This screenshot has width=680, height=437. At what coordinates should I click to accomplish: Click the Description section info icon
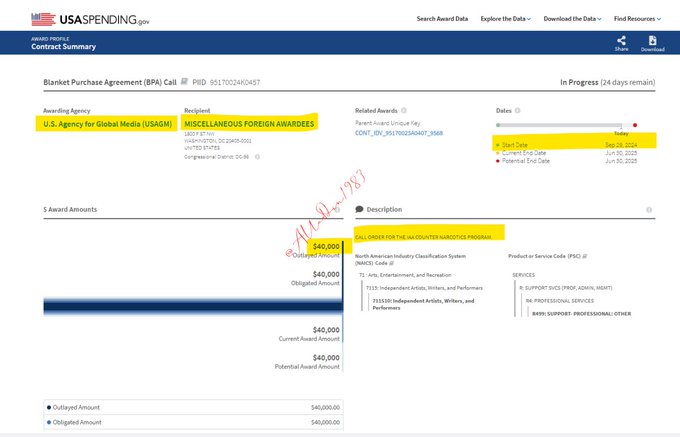pos(650,210)
